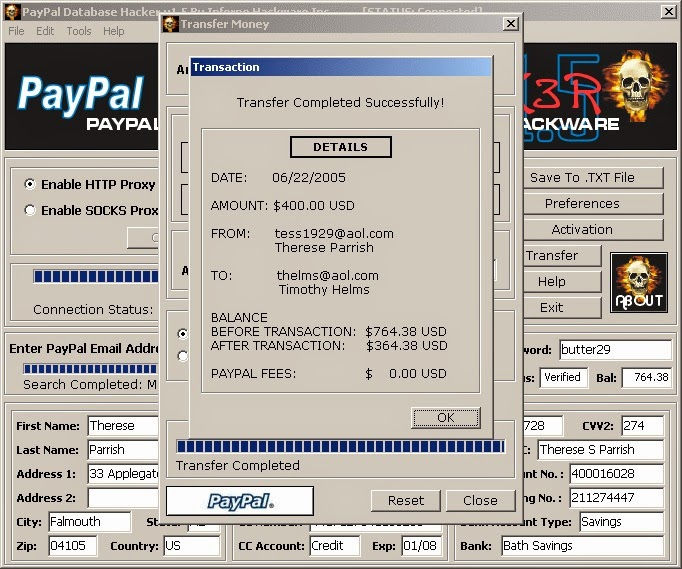
Task: Click the Transfer button in main window
Action: click(x=562, y=255)
